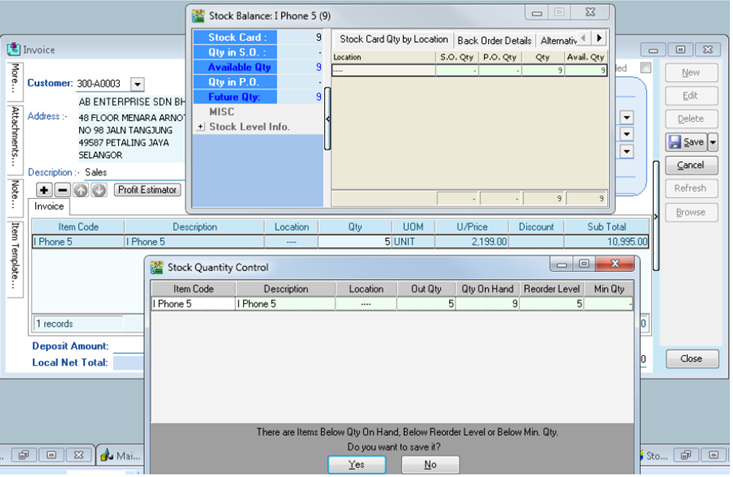Open the Profit Estimator
733x477 pixels.
tap(147, 190)
